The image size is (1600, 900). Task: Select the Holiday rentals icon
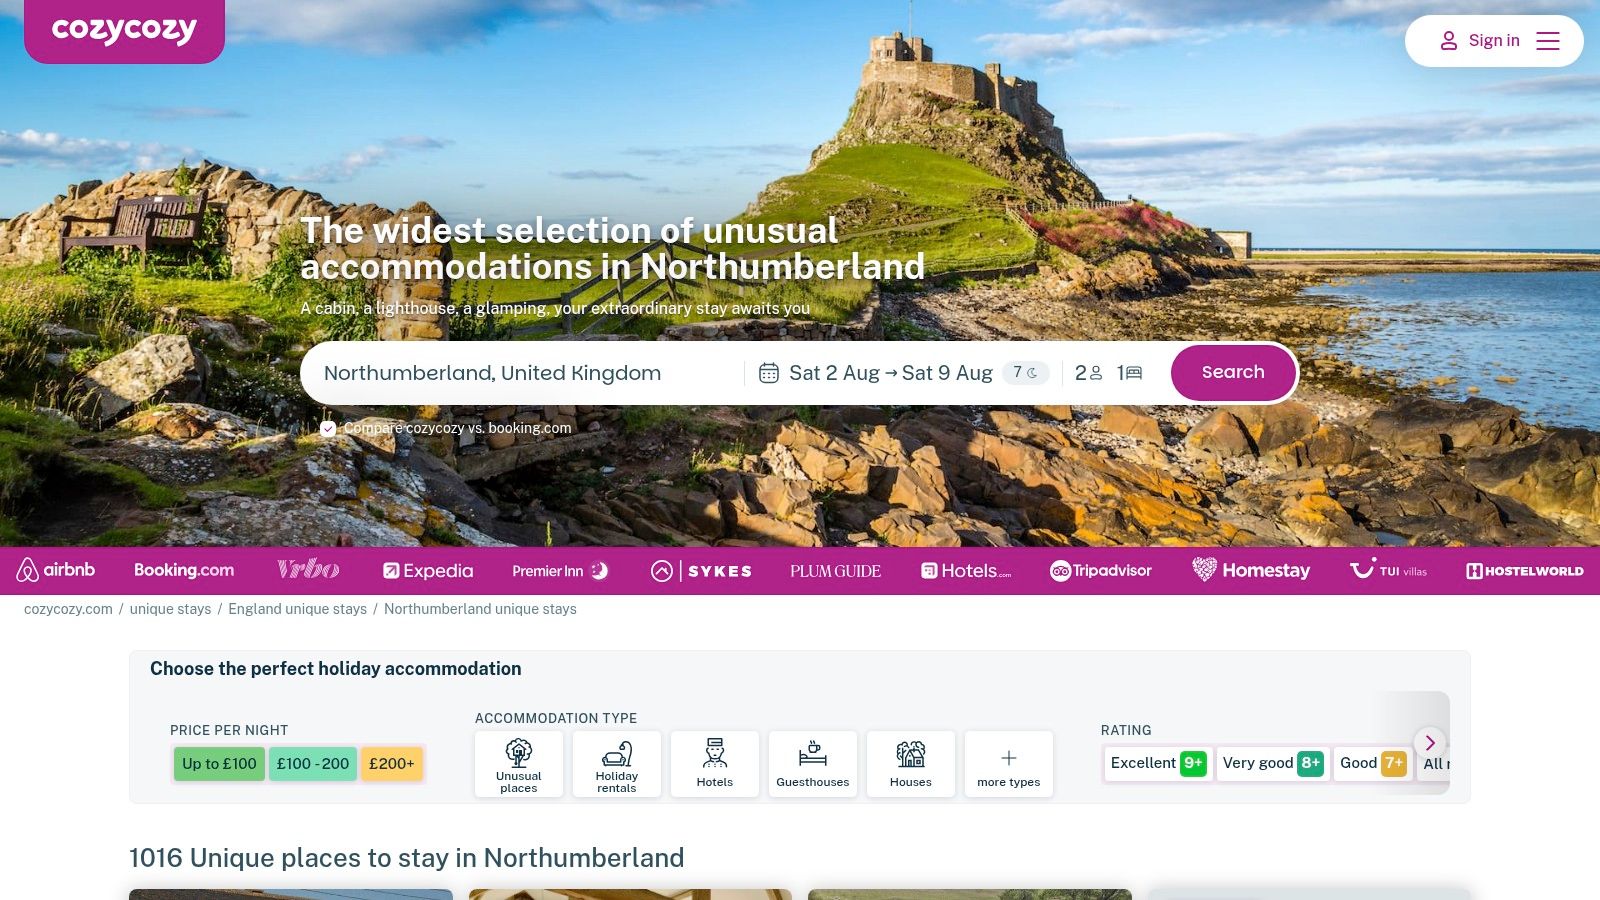617,753
